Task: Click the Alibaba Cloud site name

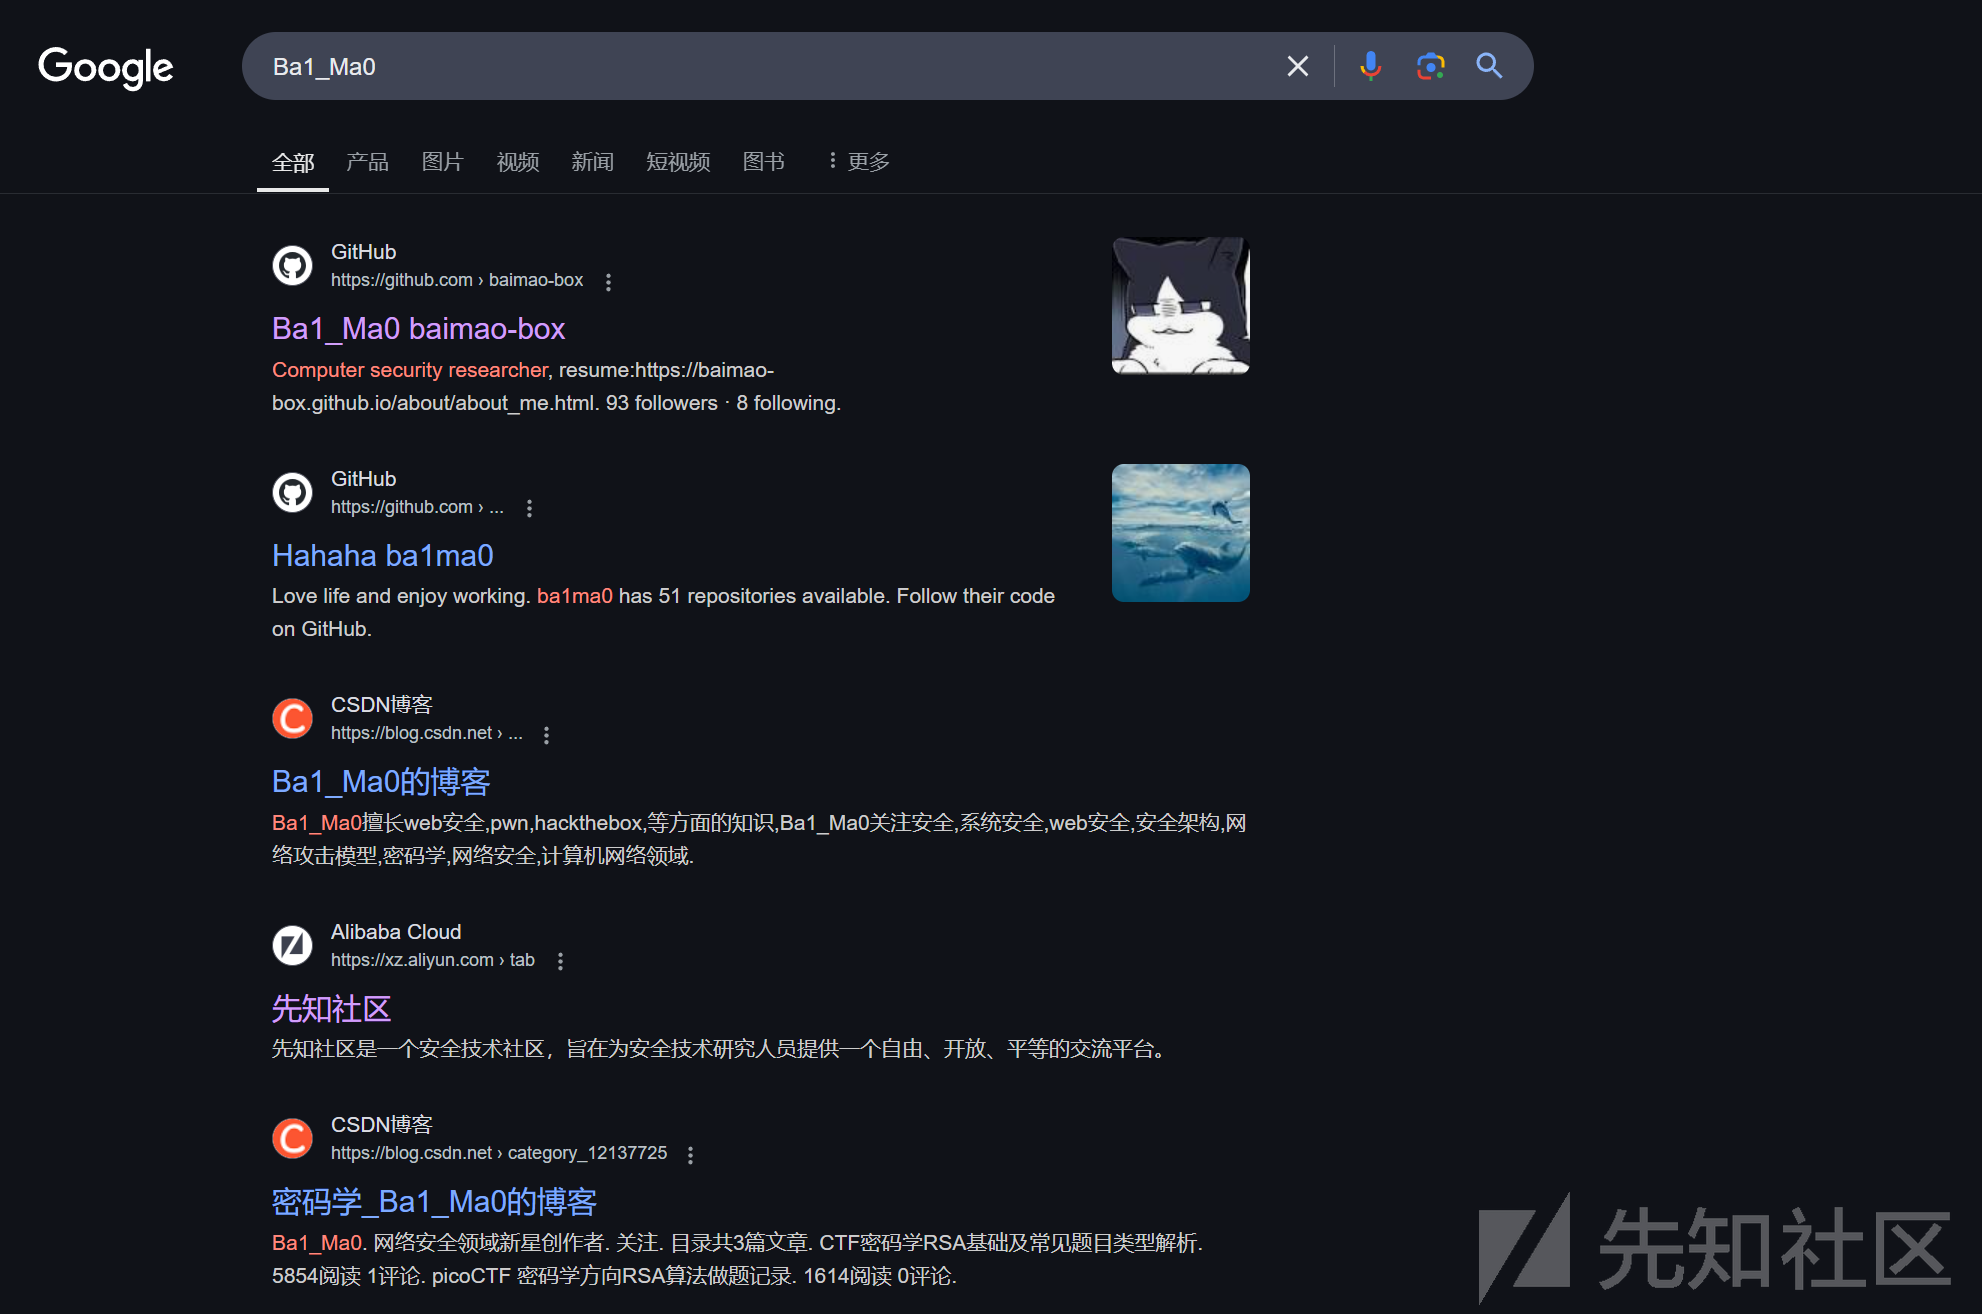Action: click(x=396, y=932)
